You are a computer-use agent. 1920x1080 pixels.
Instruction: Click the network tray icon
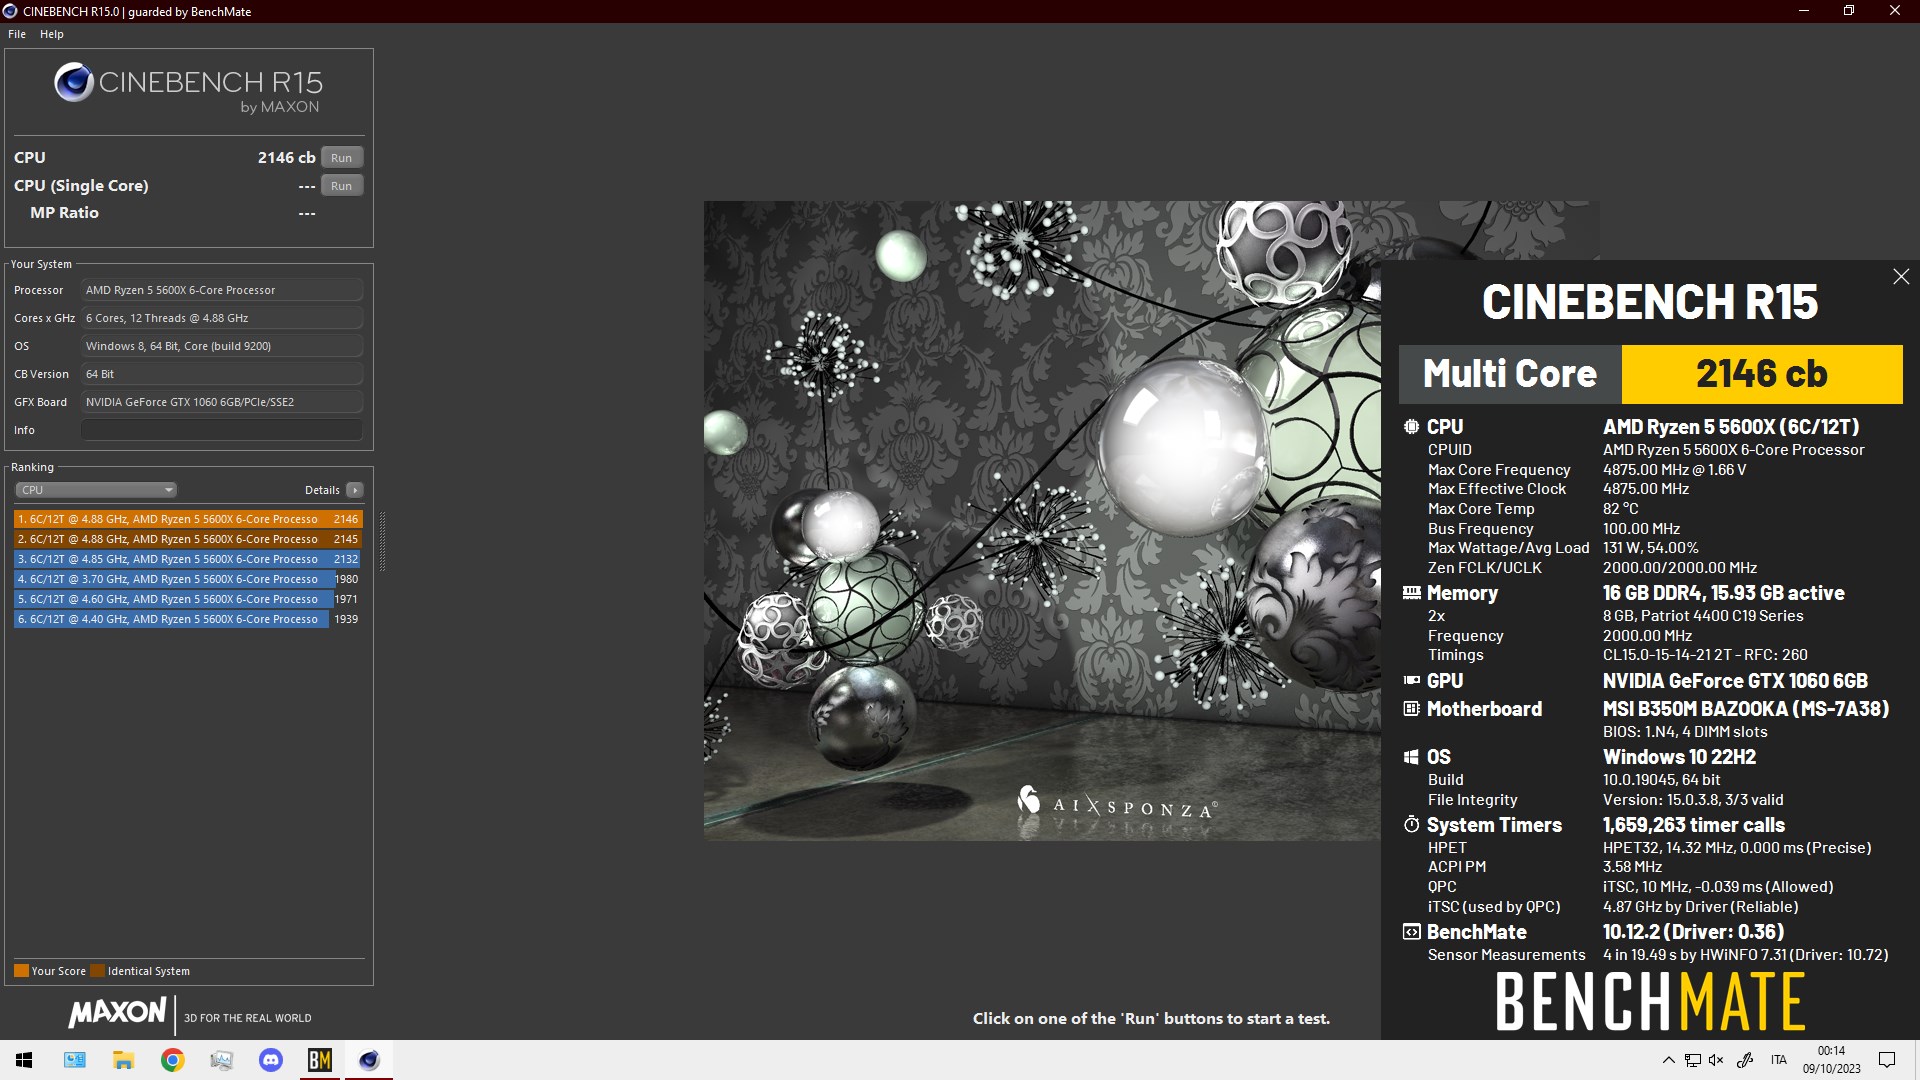point(1692,1060)
